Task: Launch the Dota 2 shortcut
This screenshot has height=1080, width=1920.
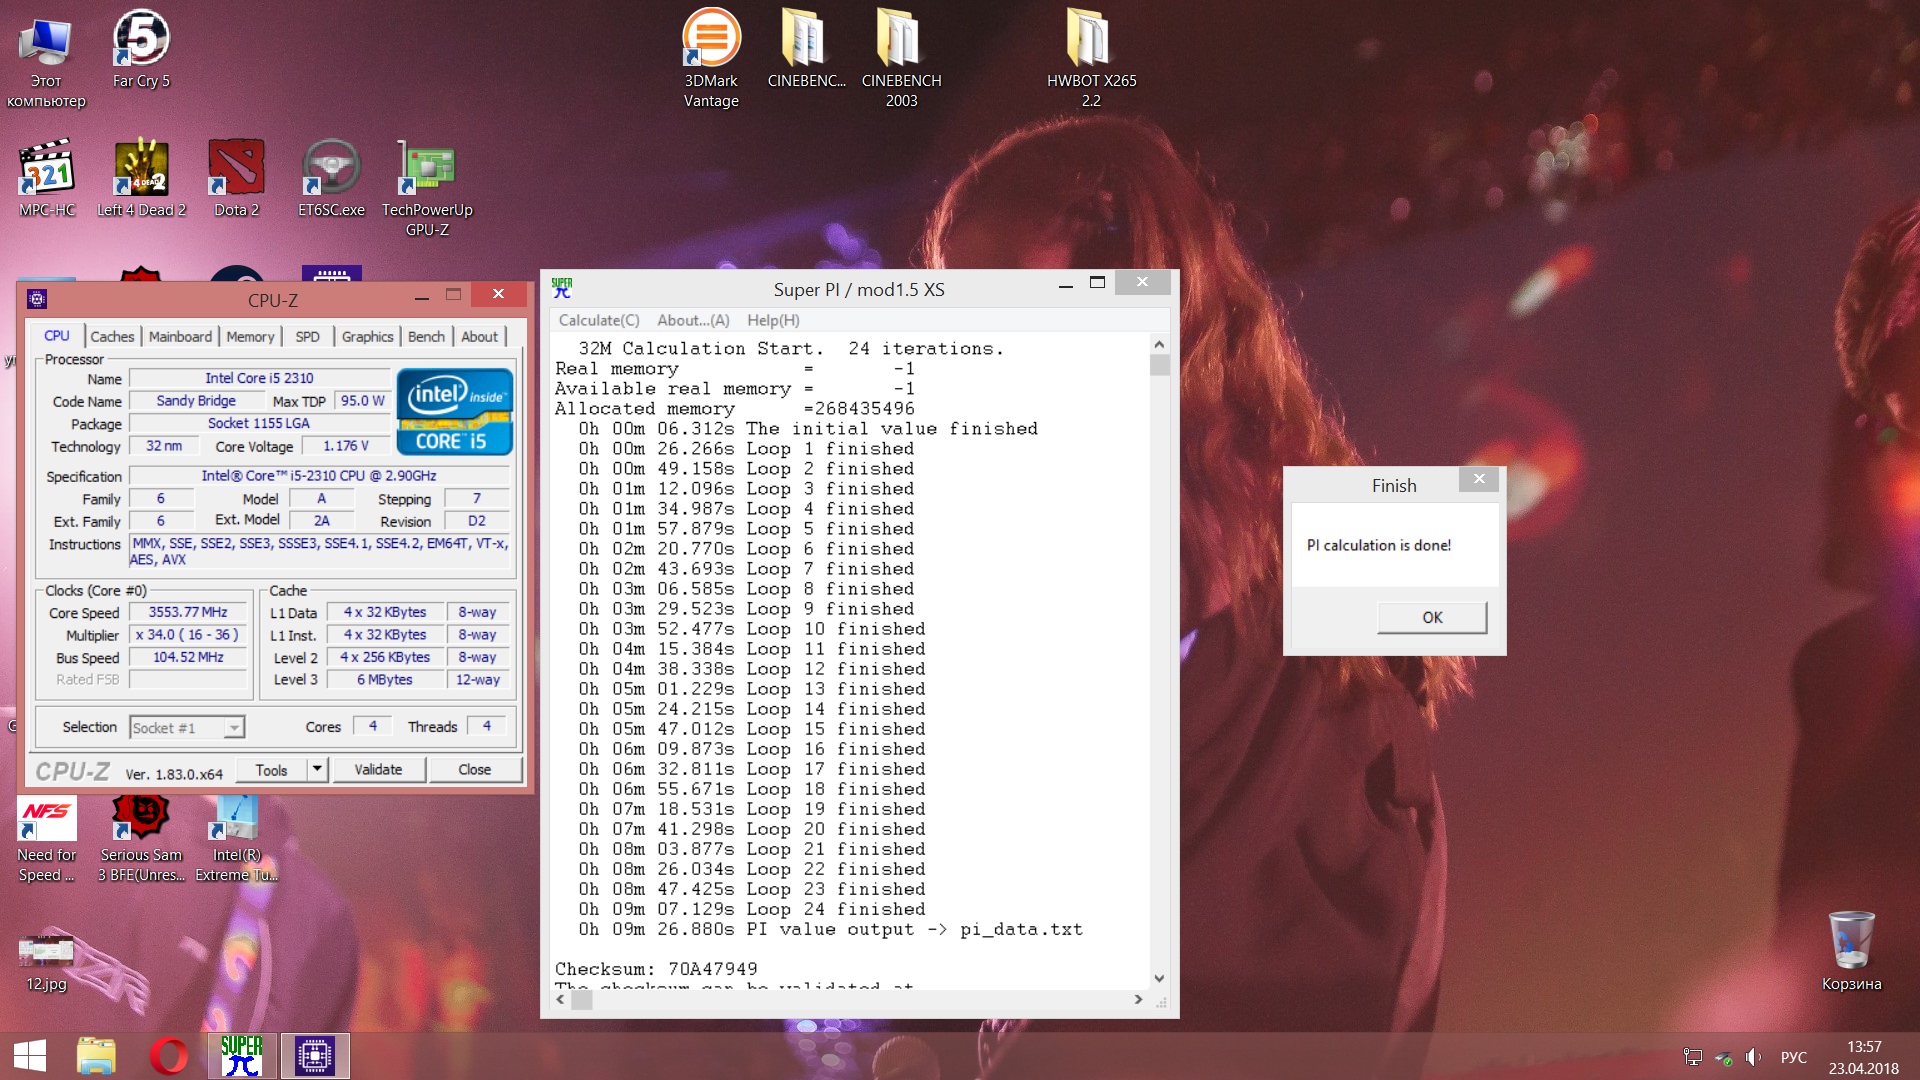Action: click(236, 178)
